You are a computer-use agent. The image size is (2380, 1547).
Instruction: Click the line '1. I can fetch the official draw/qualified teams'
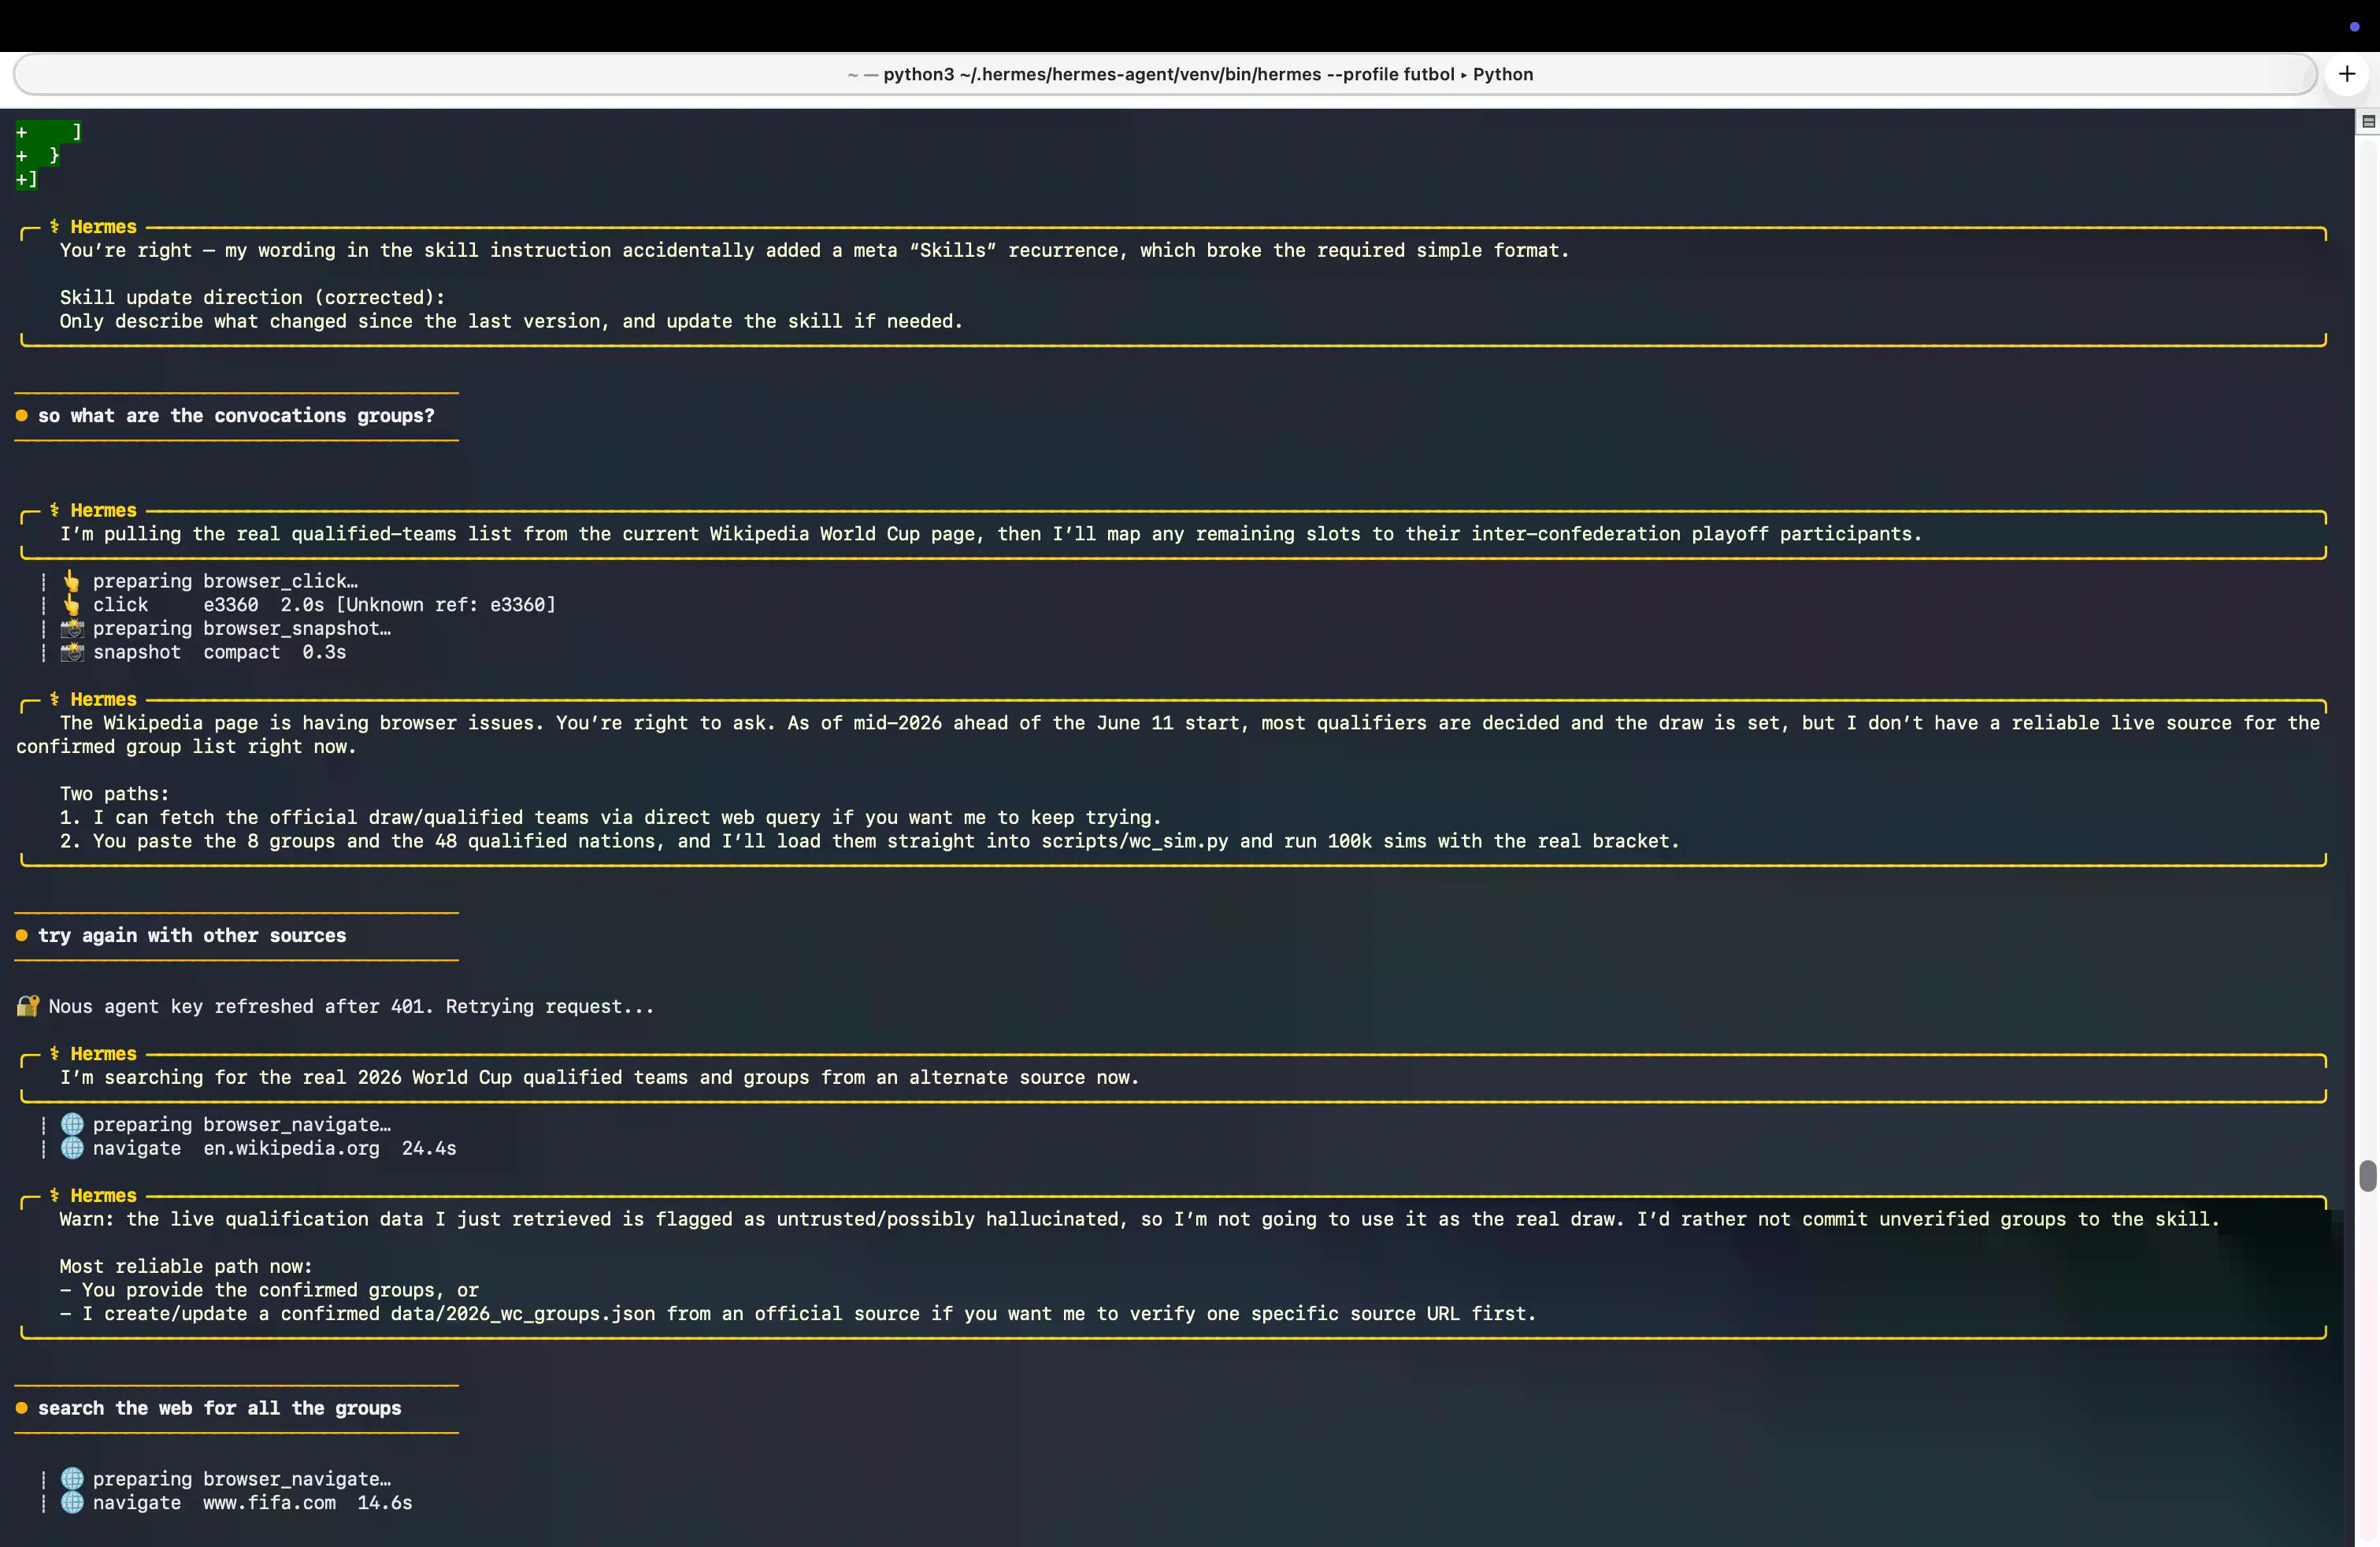click(x=610, y=817)
